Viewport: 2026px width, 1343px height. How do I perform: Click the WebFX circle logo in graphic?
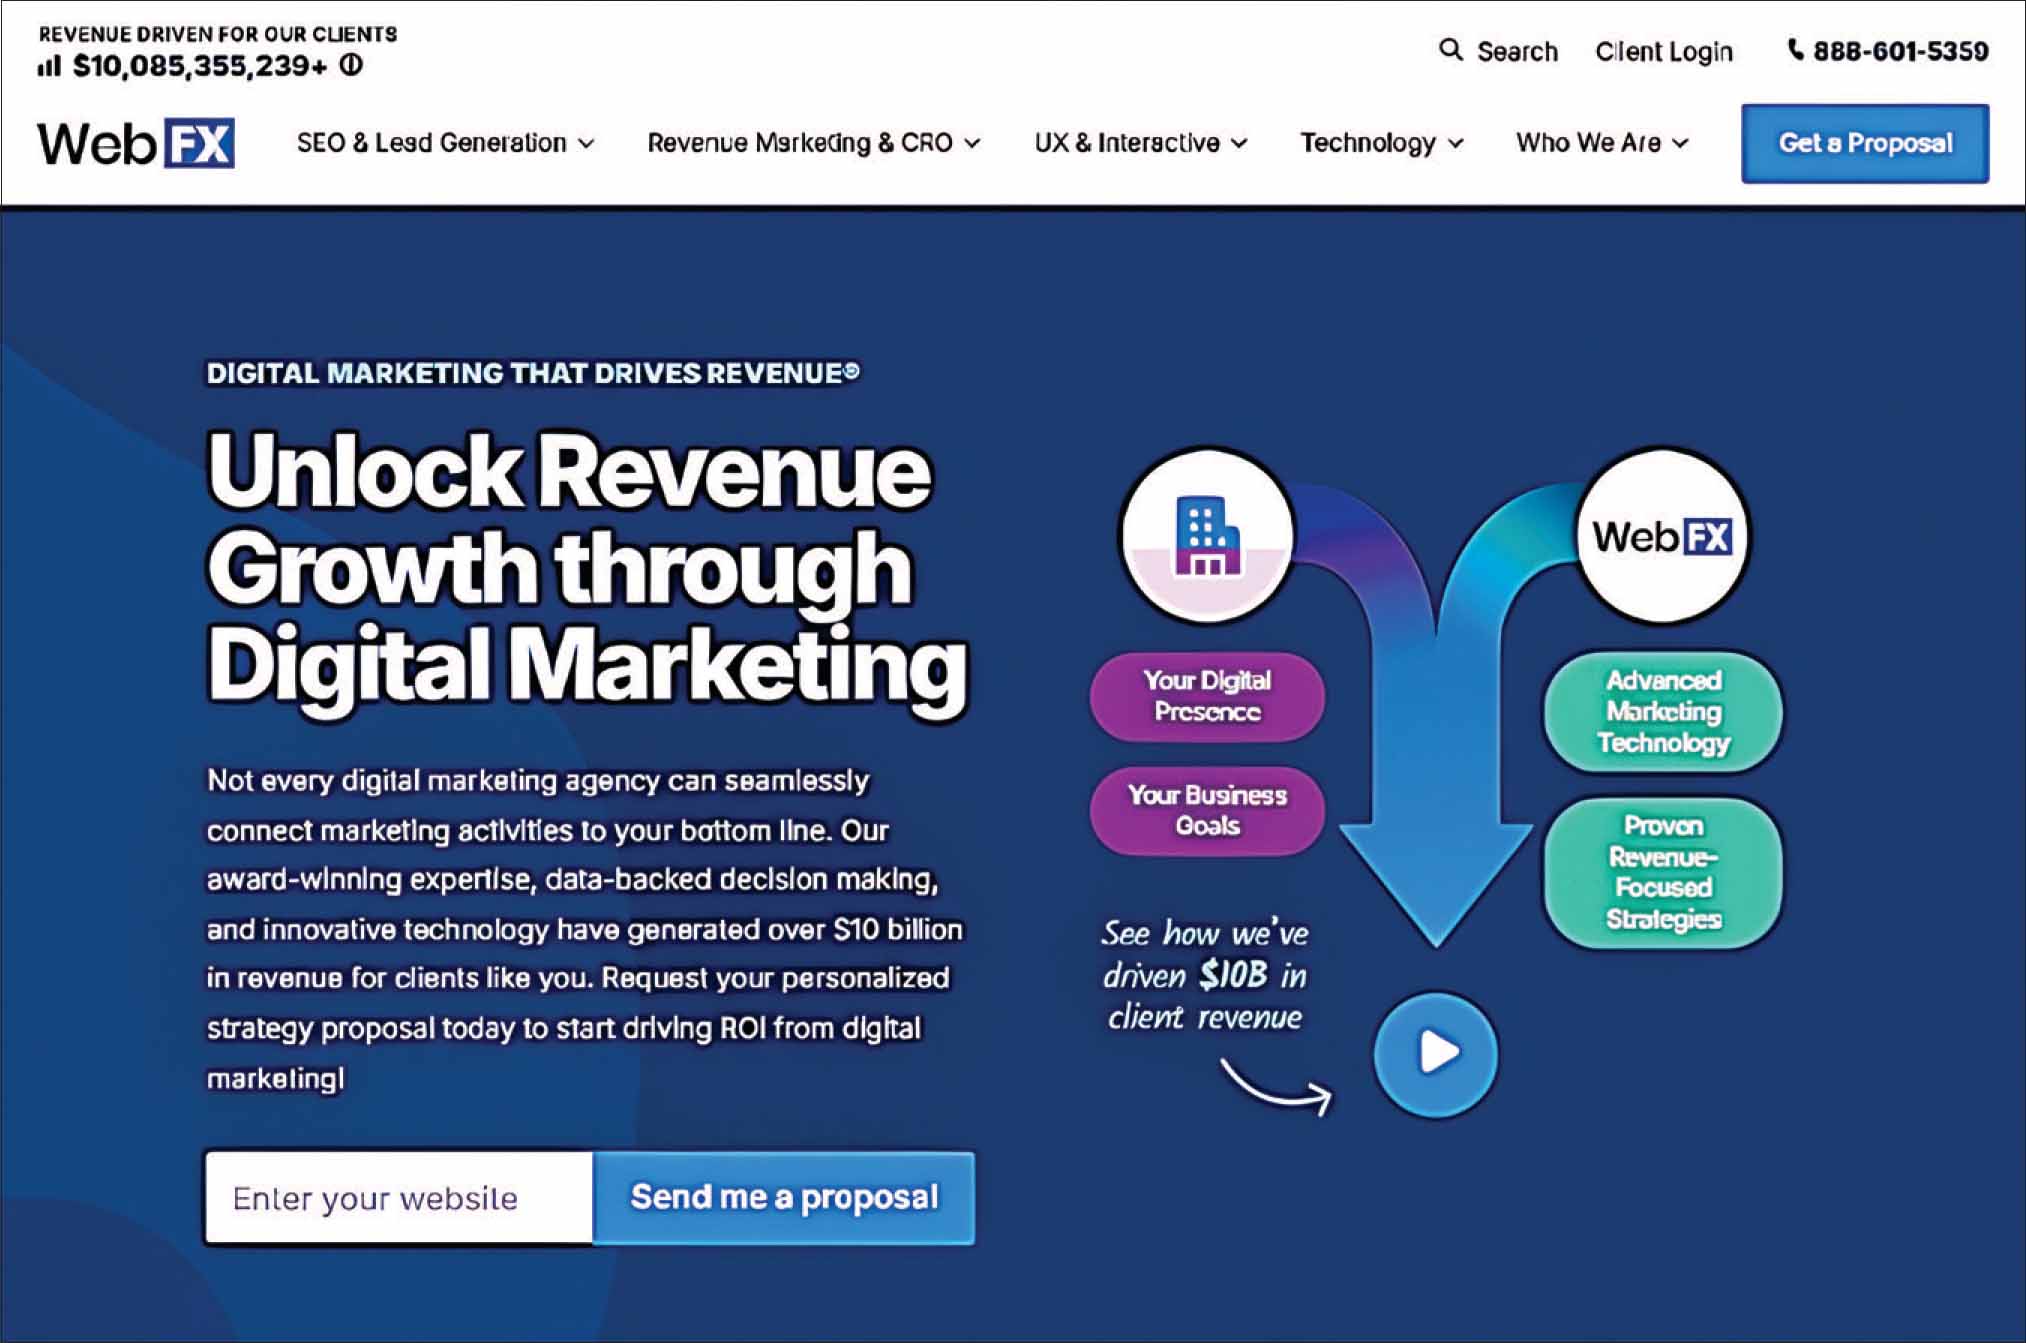pos(1662,536)
